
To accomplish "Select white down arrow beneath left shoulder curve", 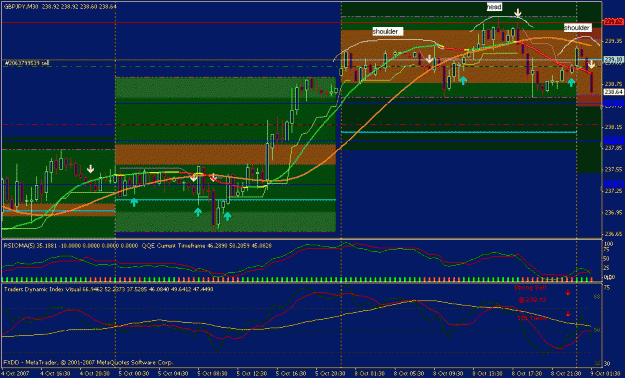I will click(x=429, y=60).
